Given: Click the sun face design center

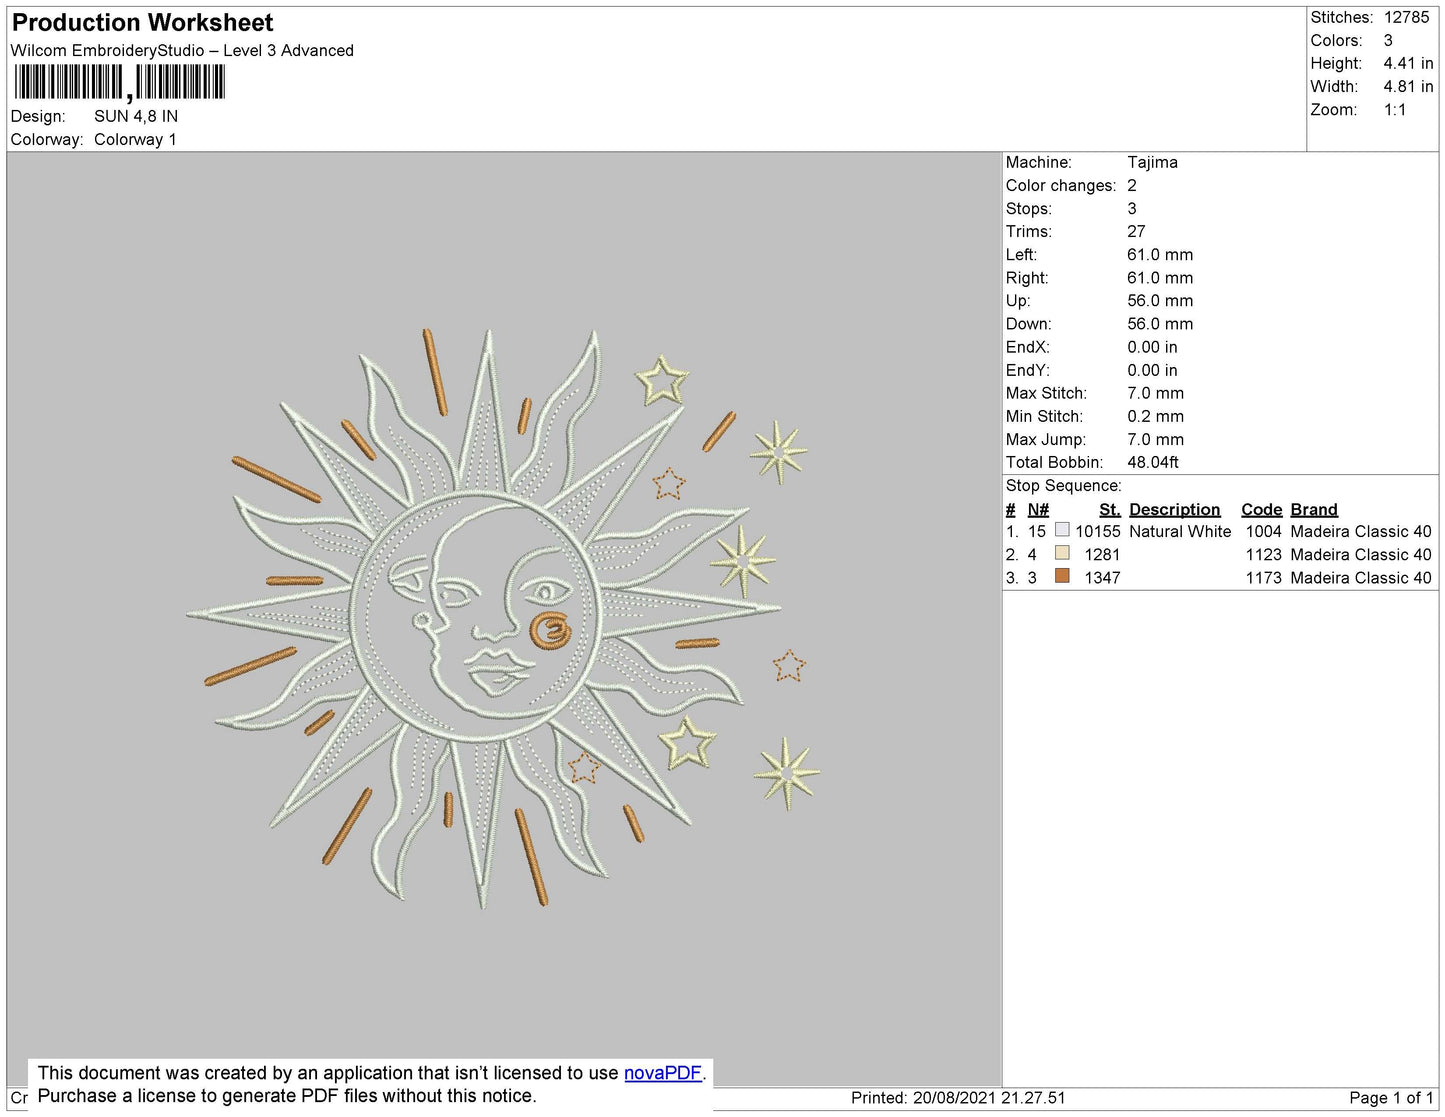Looking at the screenshot, I should coord(474,616).
